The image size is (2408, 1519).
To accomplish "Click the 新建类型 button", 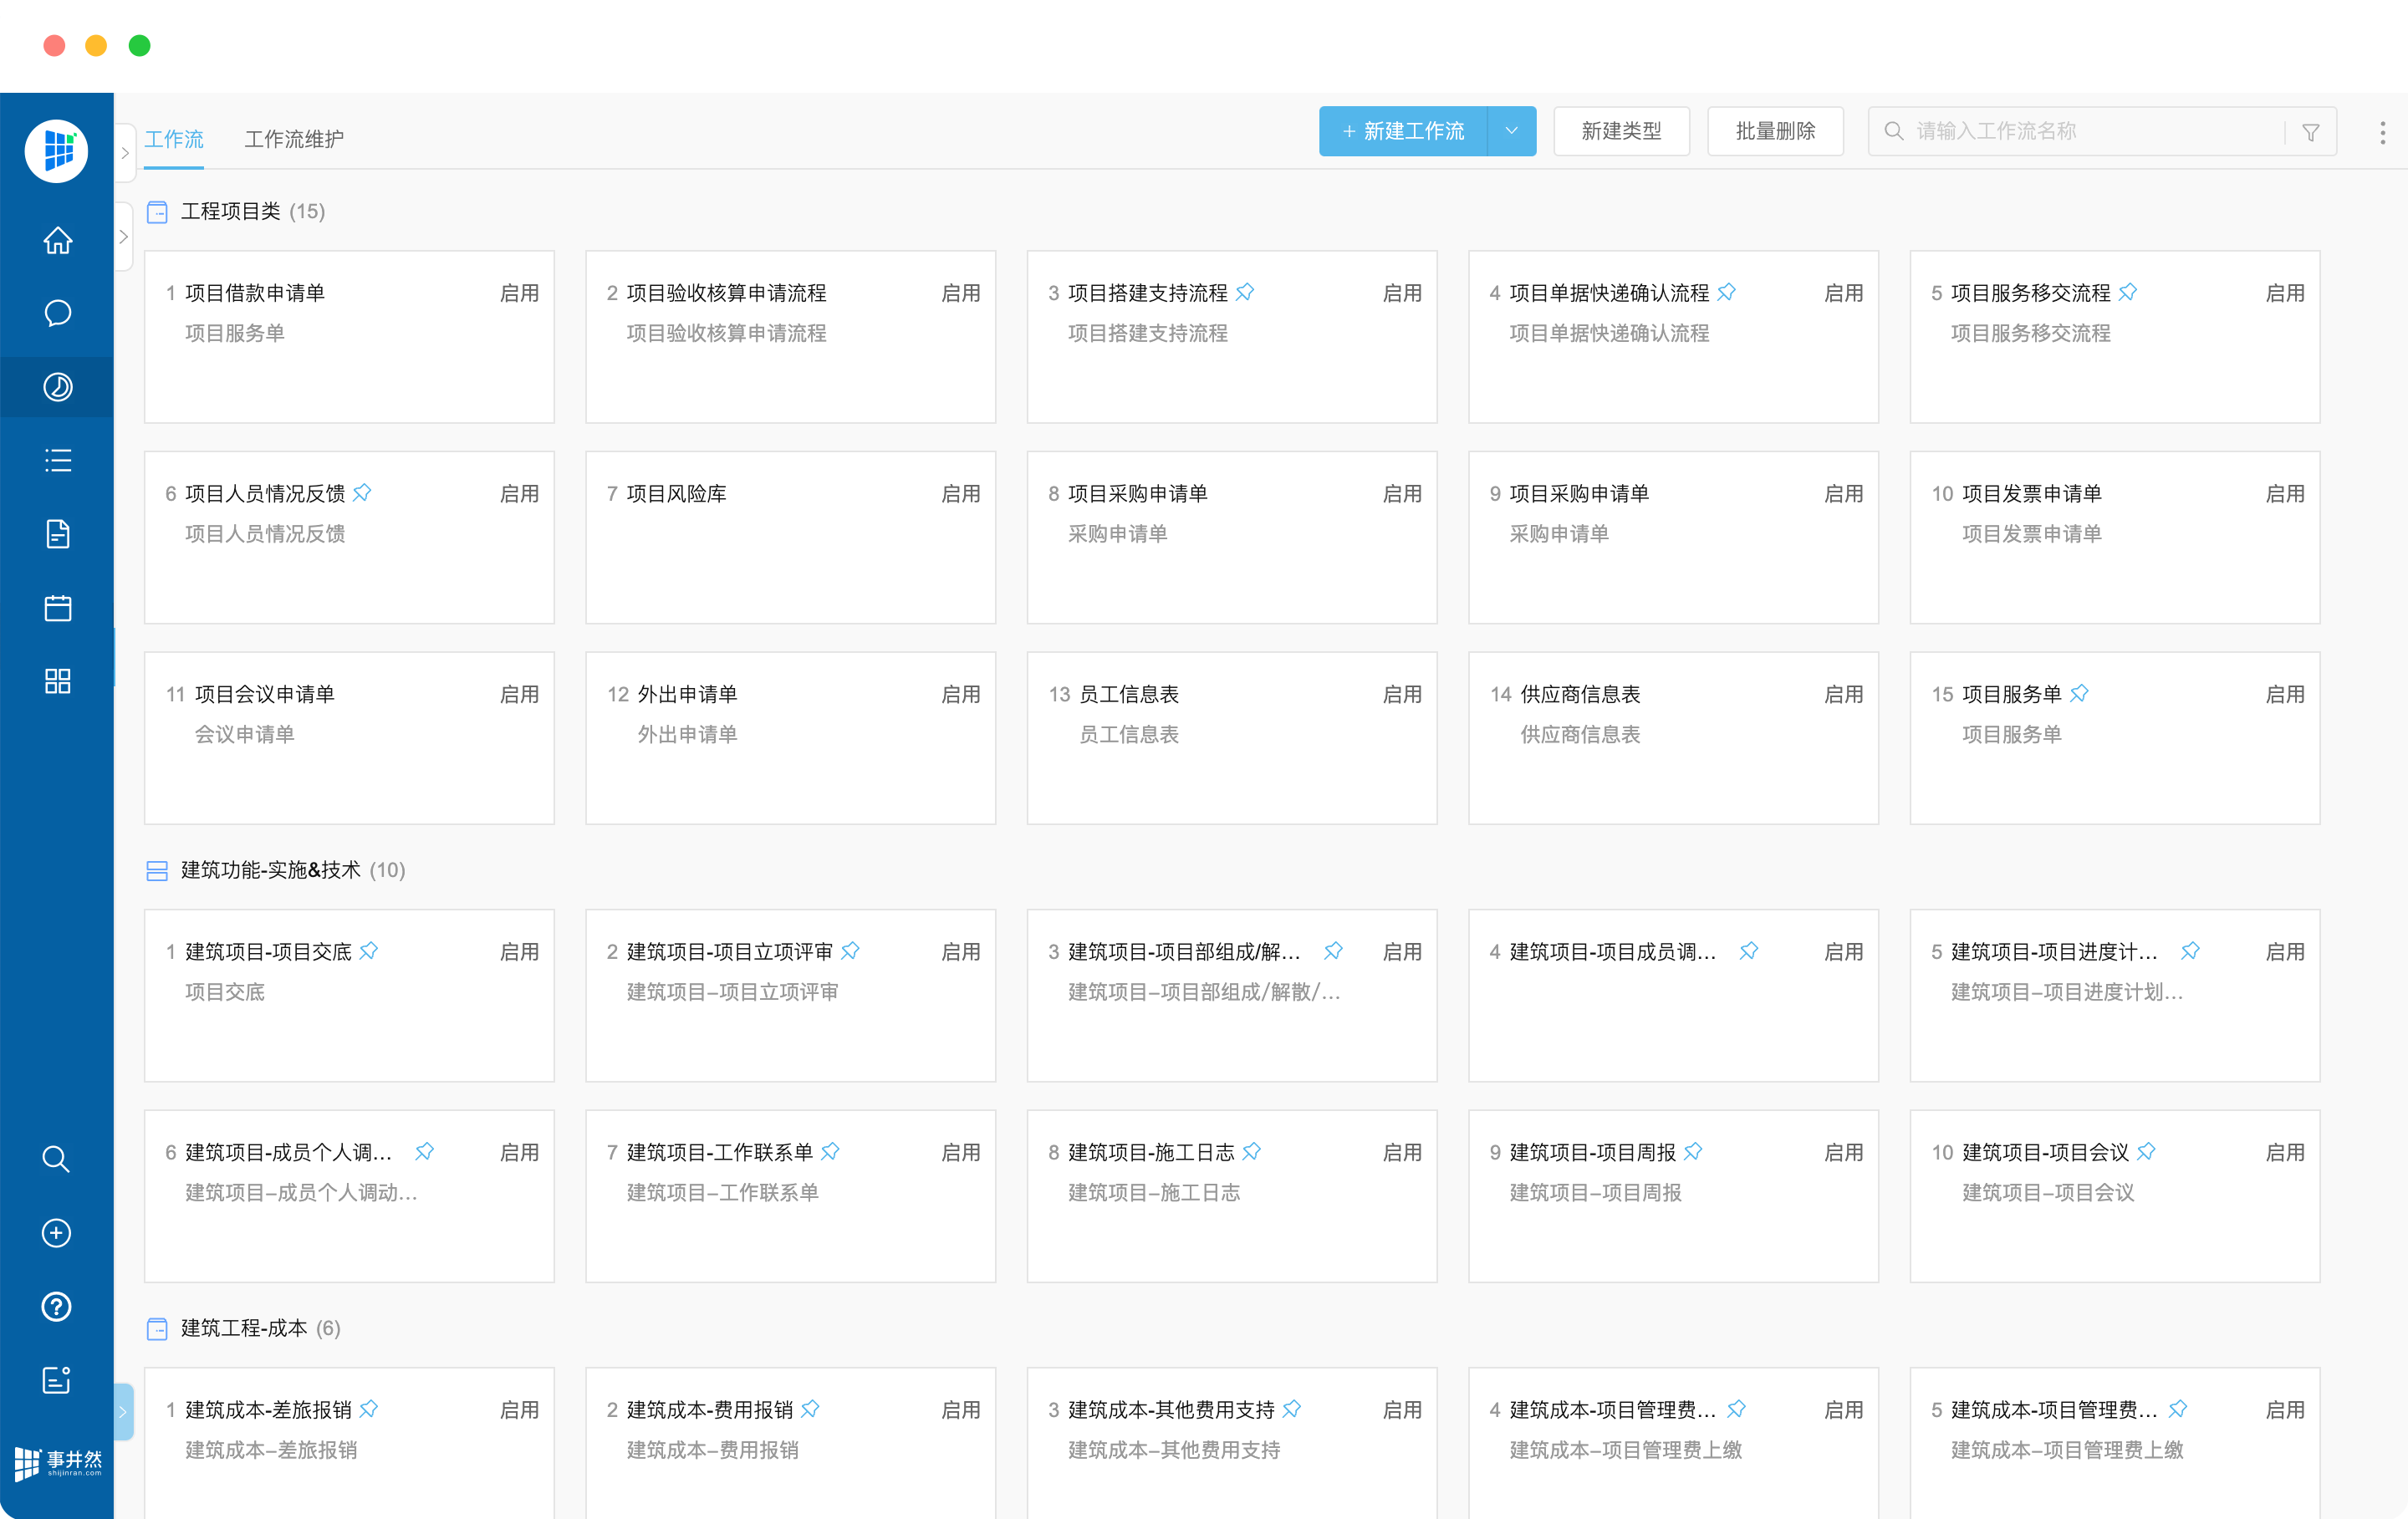I will [x=1620, y=131].
